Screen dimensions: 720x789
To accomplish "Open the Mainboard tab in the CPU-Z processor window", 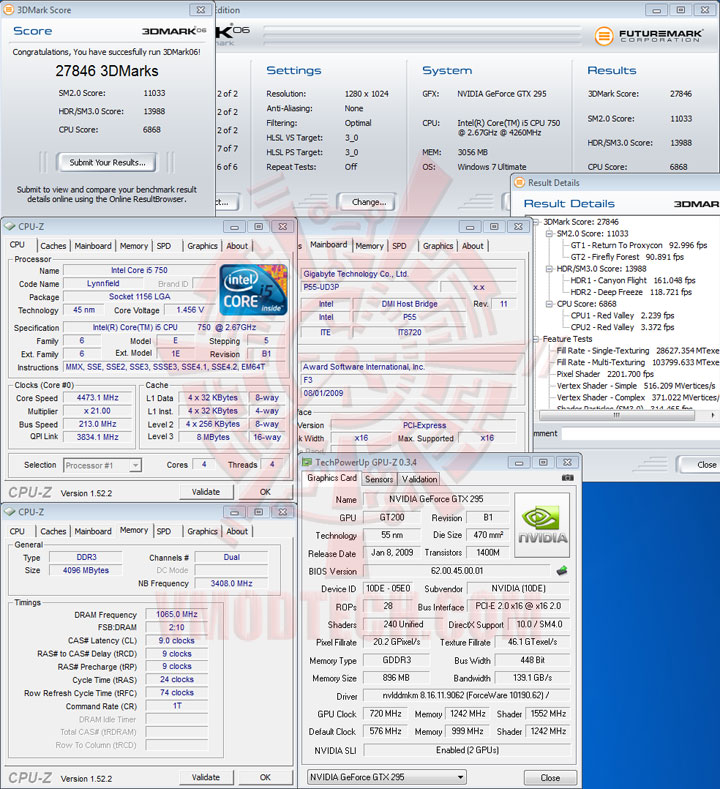I will point(93,246).
